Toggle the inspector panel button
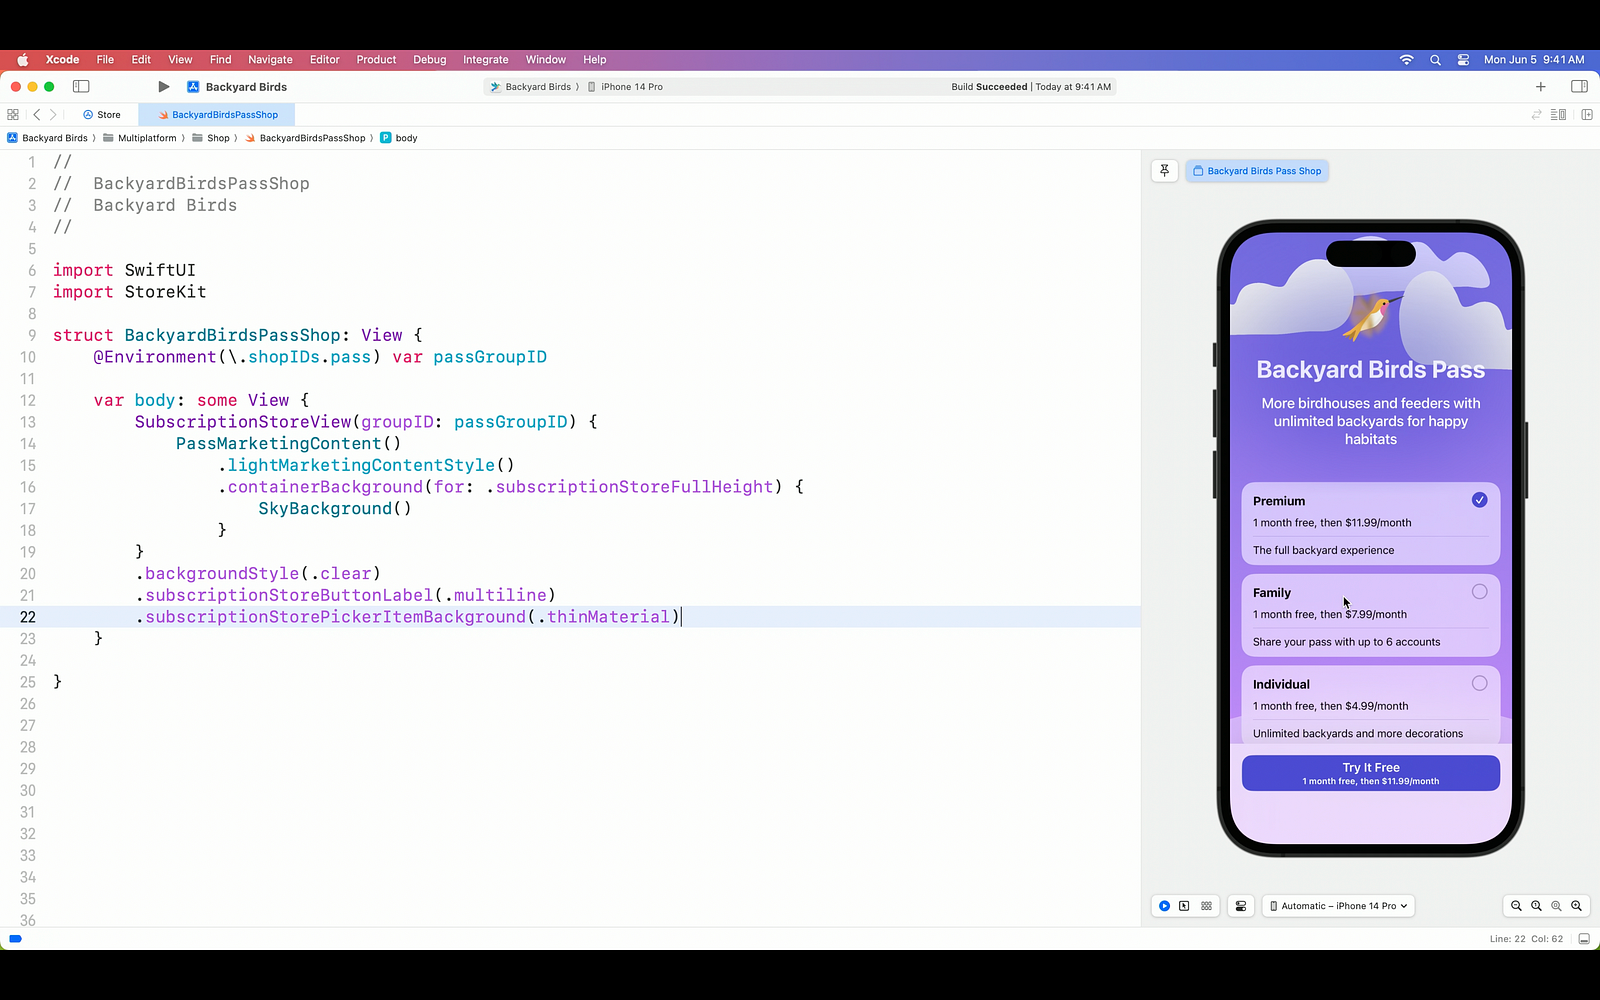1600x1000 pixels. click(x=1580, y=87)
